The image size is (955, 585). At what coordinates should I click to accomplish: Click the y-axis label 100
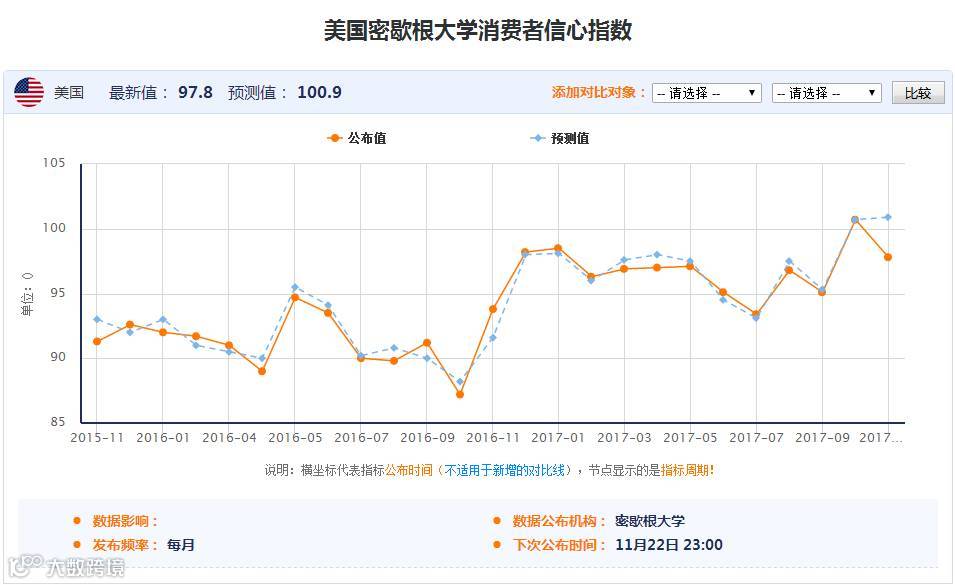[x=54, y=228]
